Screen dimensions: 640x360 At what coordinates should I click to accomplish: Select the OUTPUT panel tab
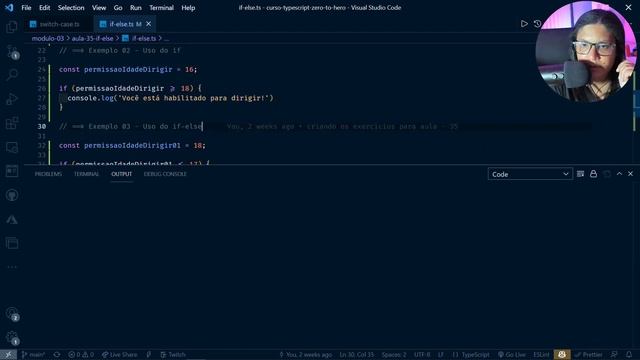pyautogui.click(x=122, y=174)
